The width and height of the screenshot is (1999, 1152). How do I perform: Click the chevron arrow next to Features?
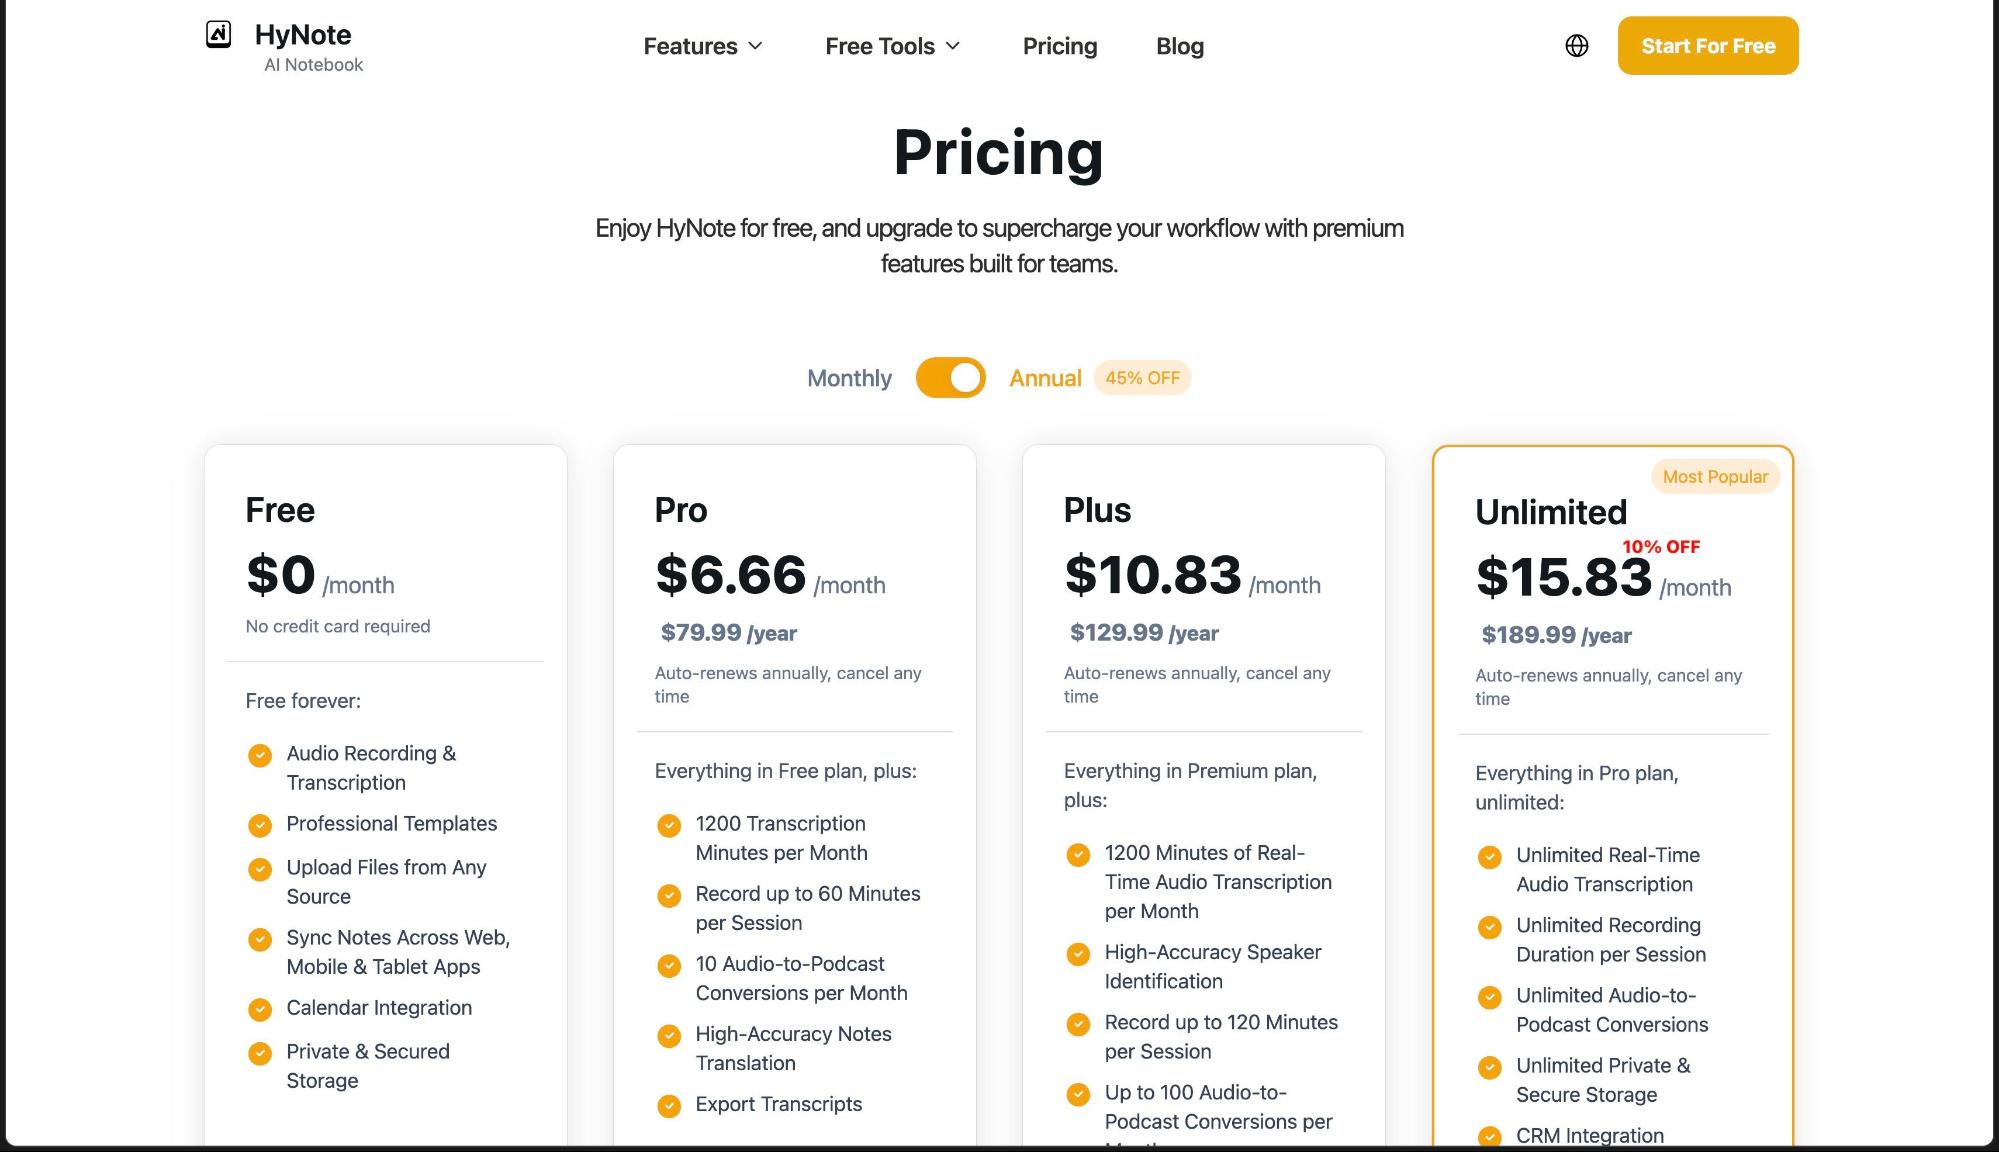tap(756, 46)
